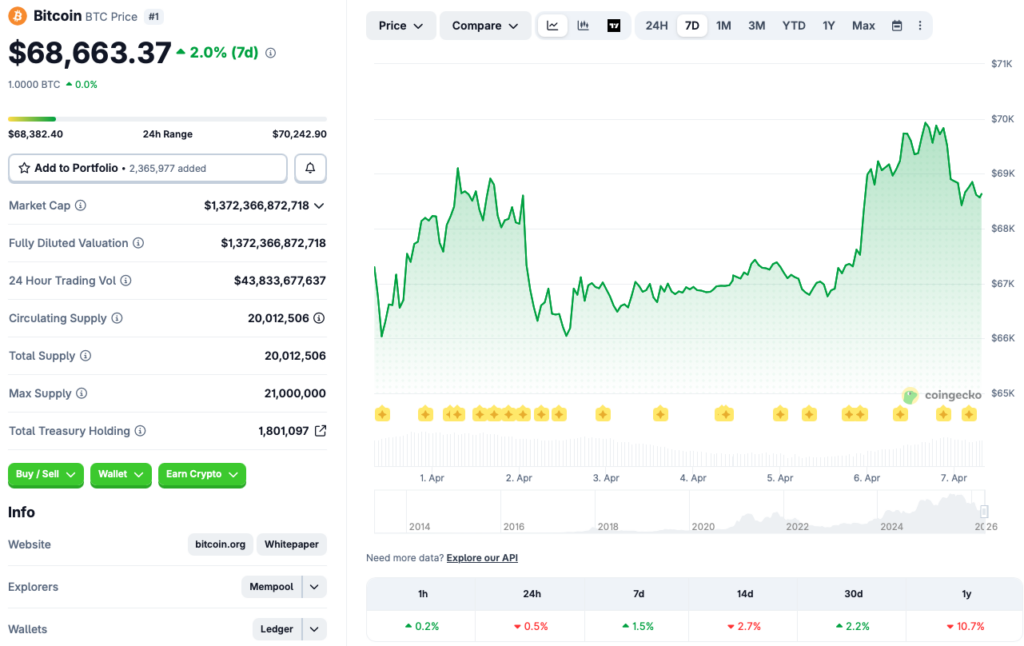Viewport: 1024px width, 646px height.
Task: Switch to the 1M timeframe tab
Action: pos(723,25)
